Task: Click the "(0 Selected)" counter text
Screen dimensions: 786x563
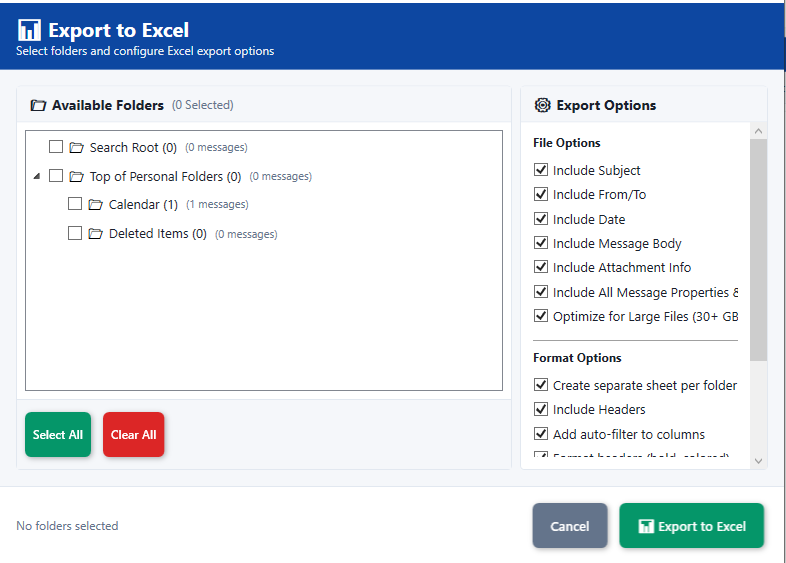Action: point(203,105)
